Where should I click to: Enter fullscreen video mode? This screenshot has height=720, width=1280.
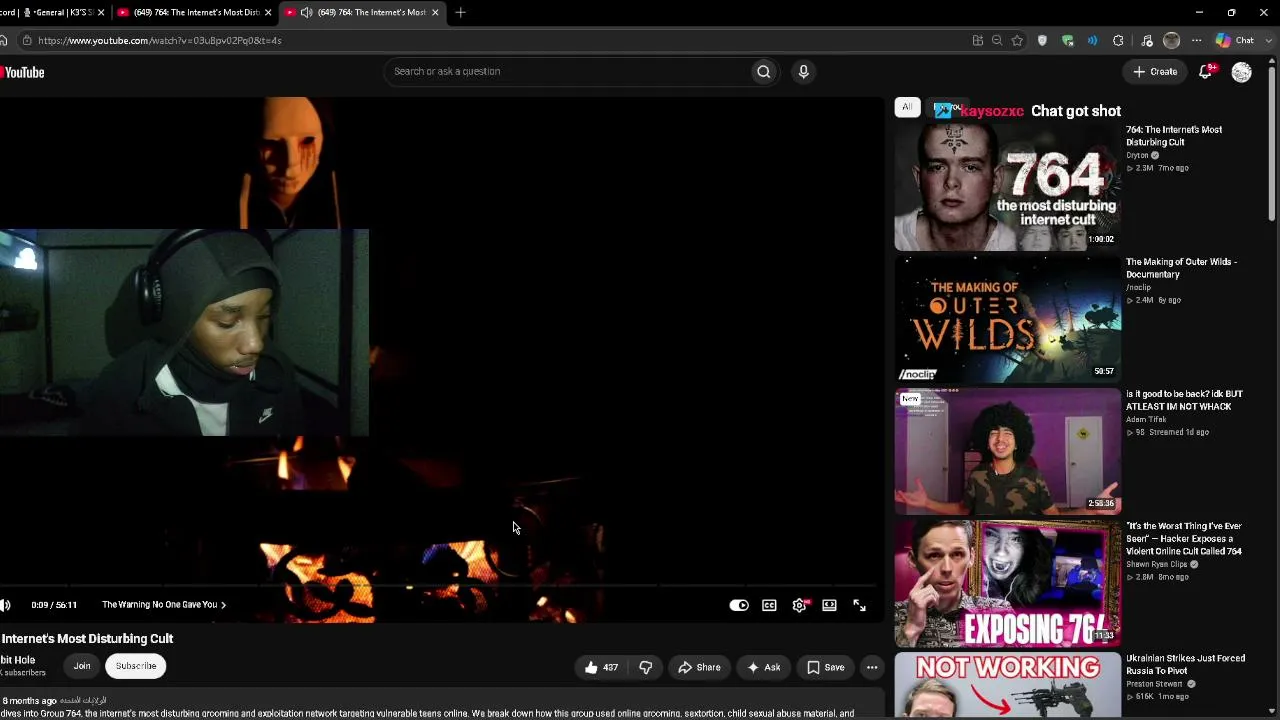[x=859, y=605]
